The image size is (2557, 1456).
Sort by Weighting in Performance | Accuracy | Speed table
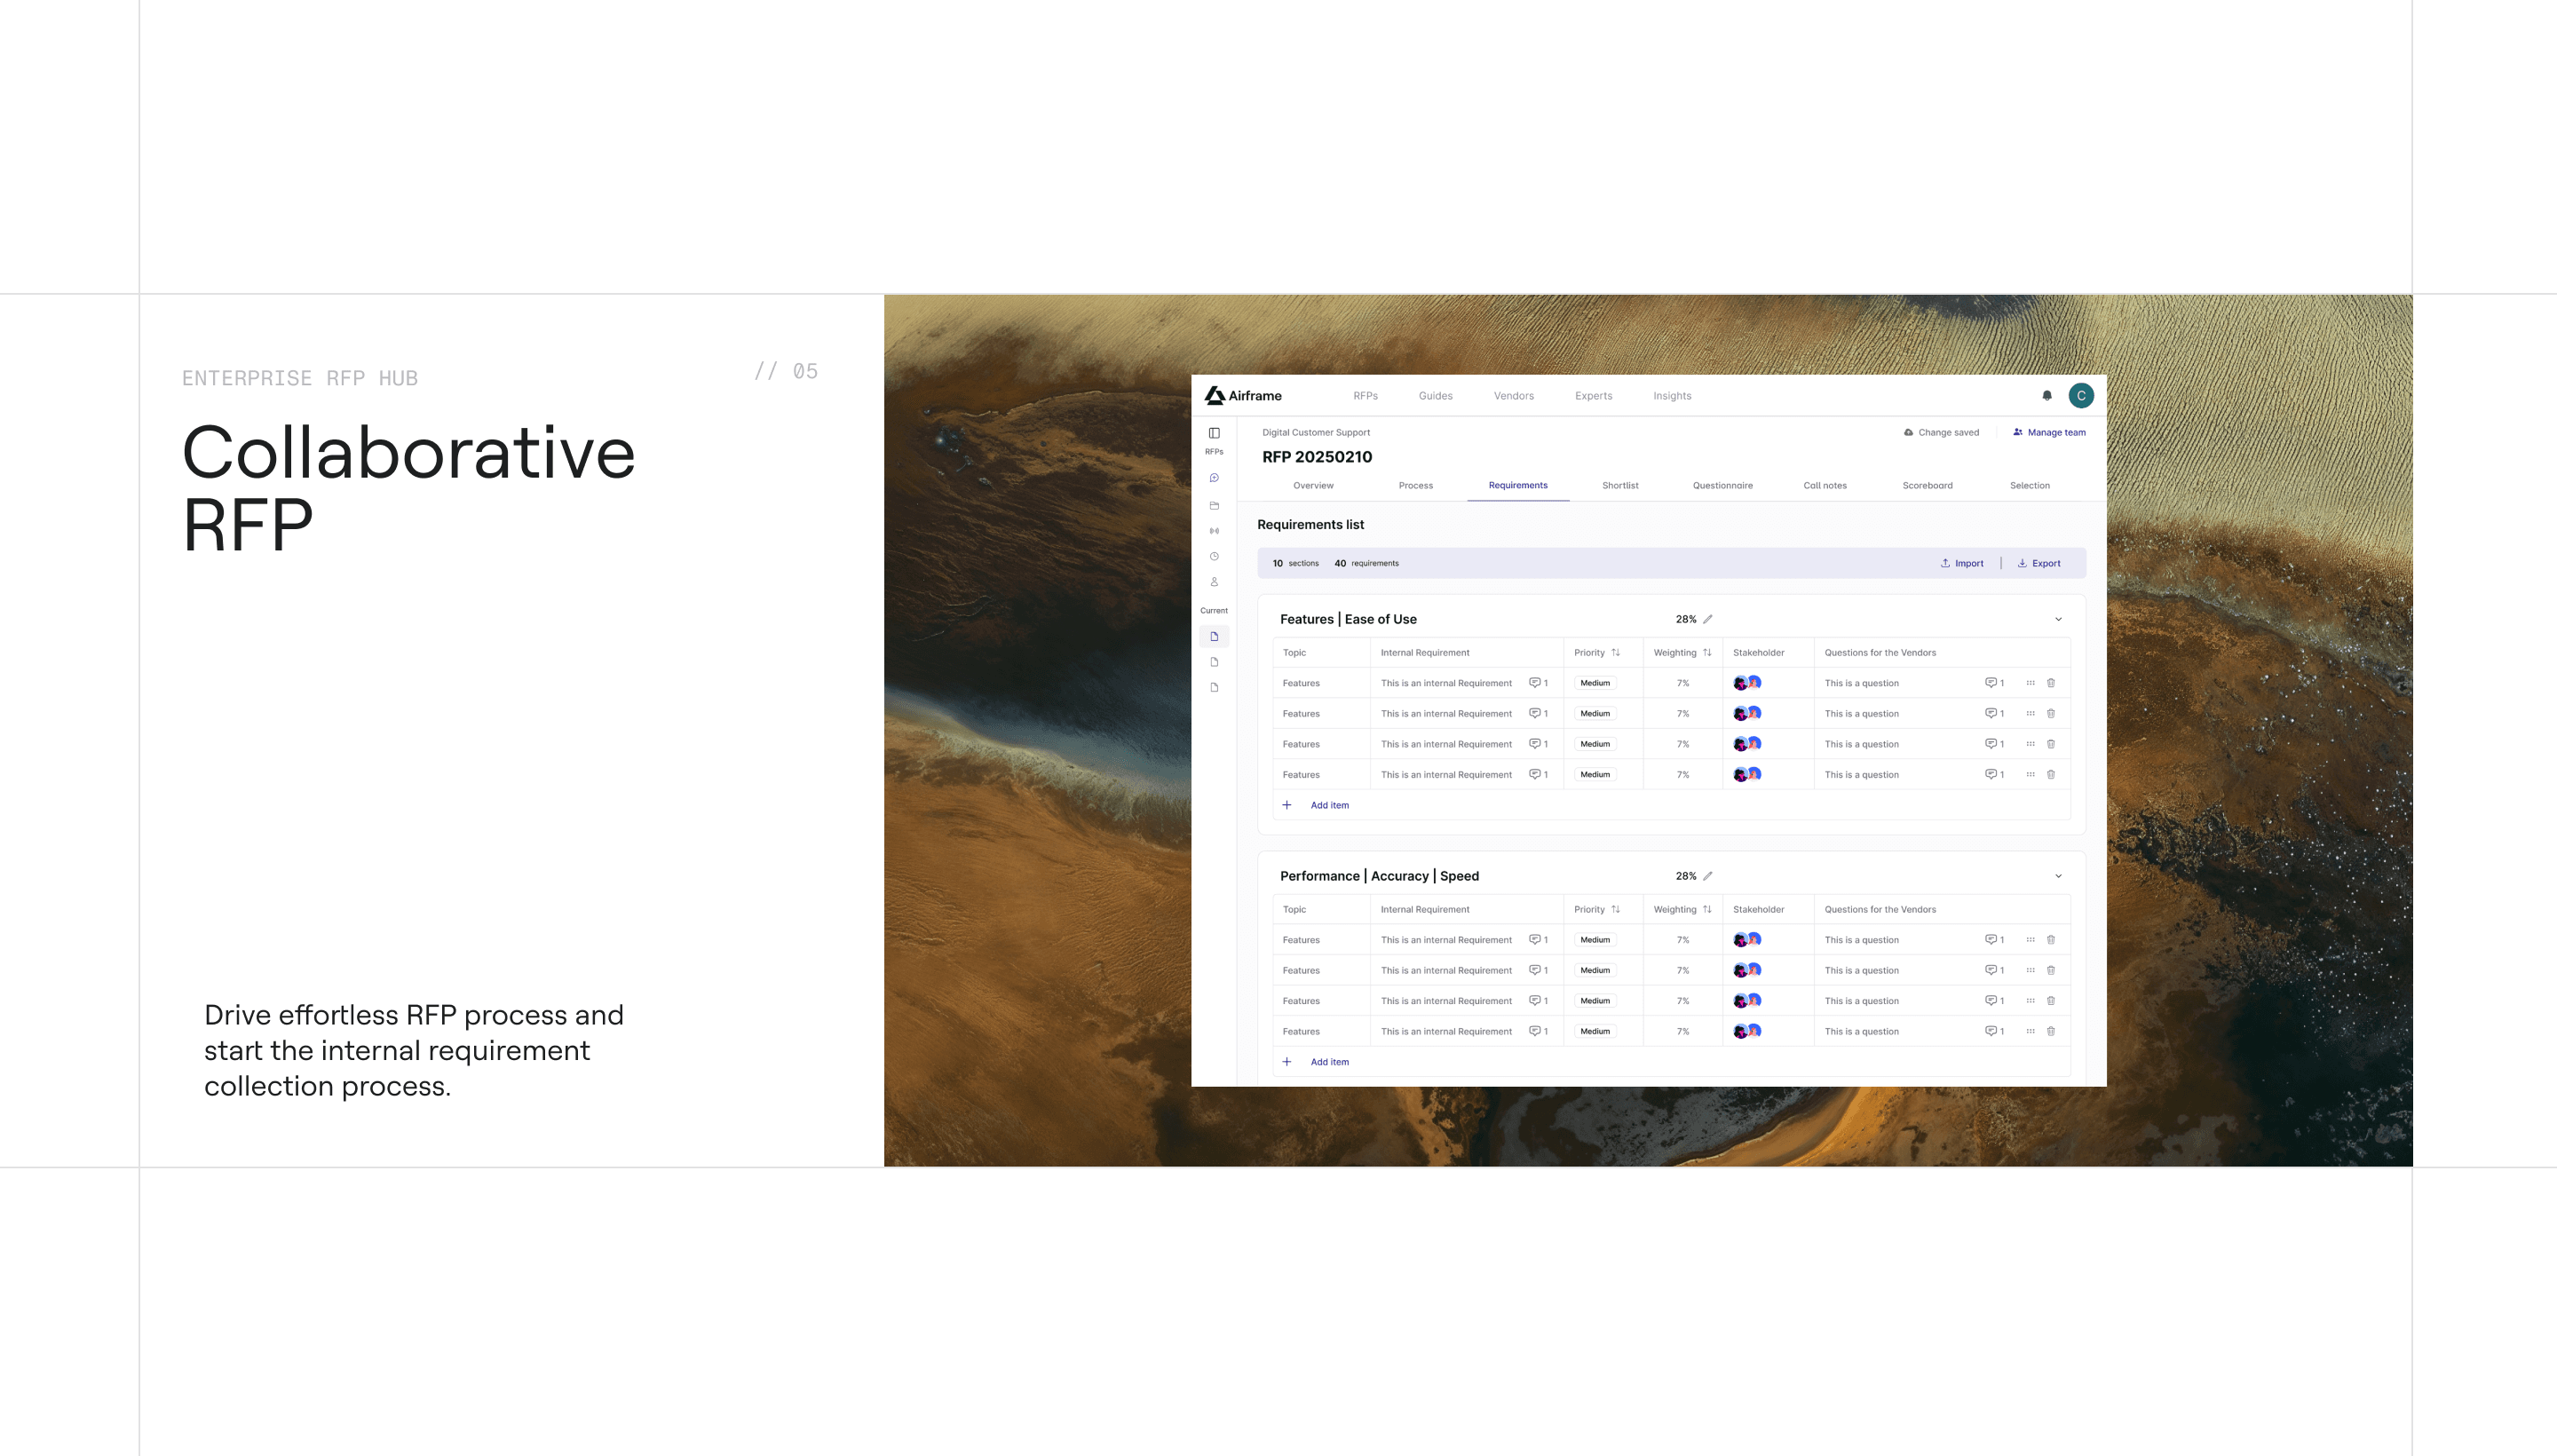point(1707,910)
